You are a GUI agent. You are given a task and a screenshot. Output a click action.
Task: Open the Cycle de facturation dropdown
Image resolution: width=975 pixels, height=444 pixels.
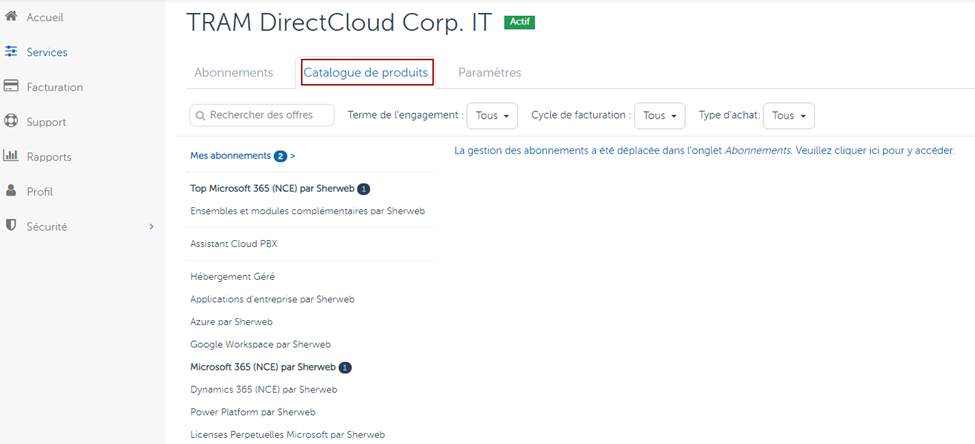point(660,116)
